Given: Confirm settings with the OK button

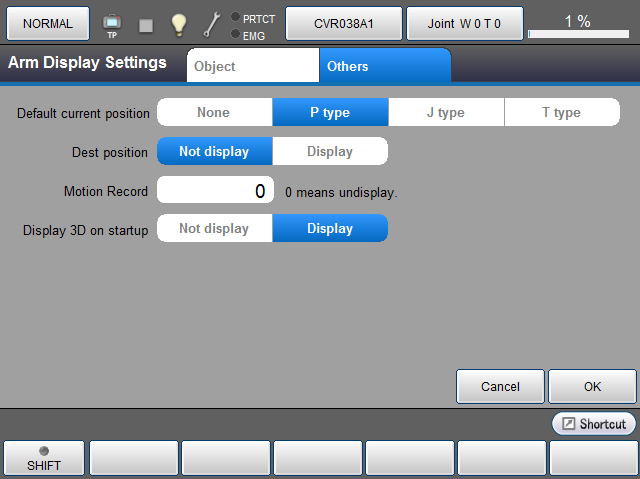Looking at the screenshot, I should pos(592,387).
